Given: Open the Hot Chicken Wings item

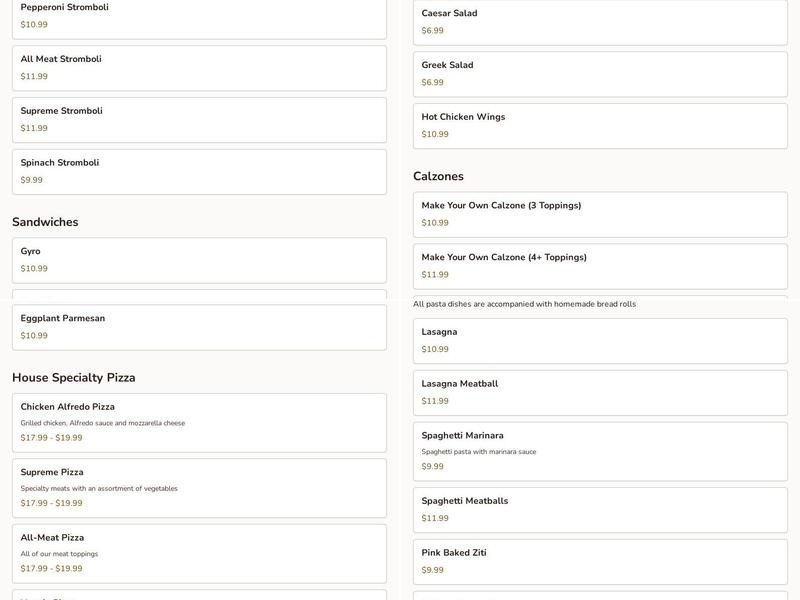Looking at the screenshot, I should [x=600, y=126].
